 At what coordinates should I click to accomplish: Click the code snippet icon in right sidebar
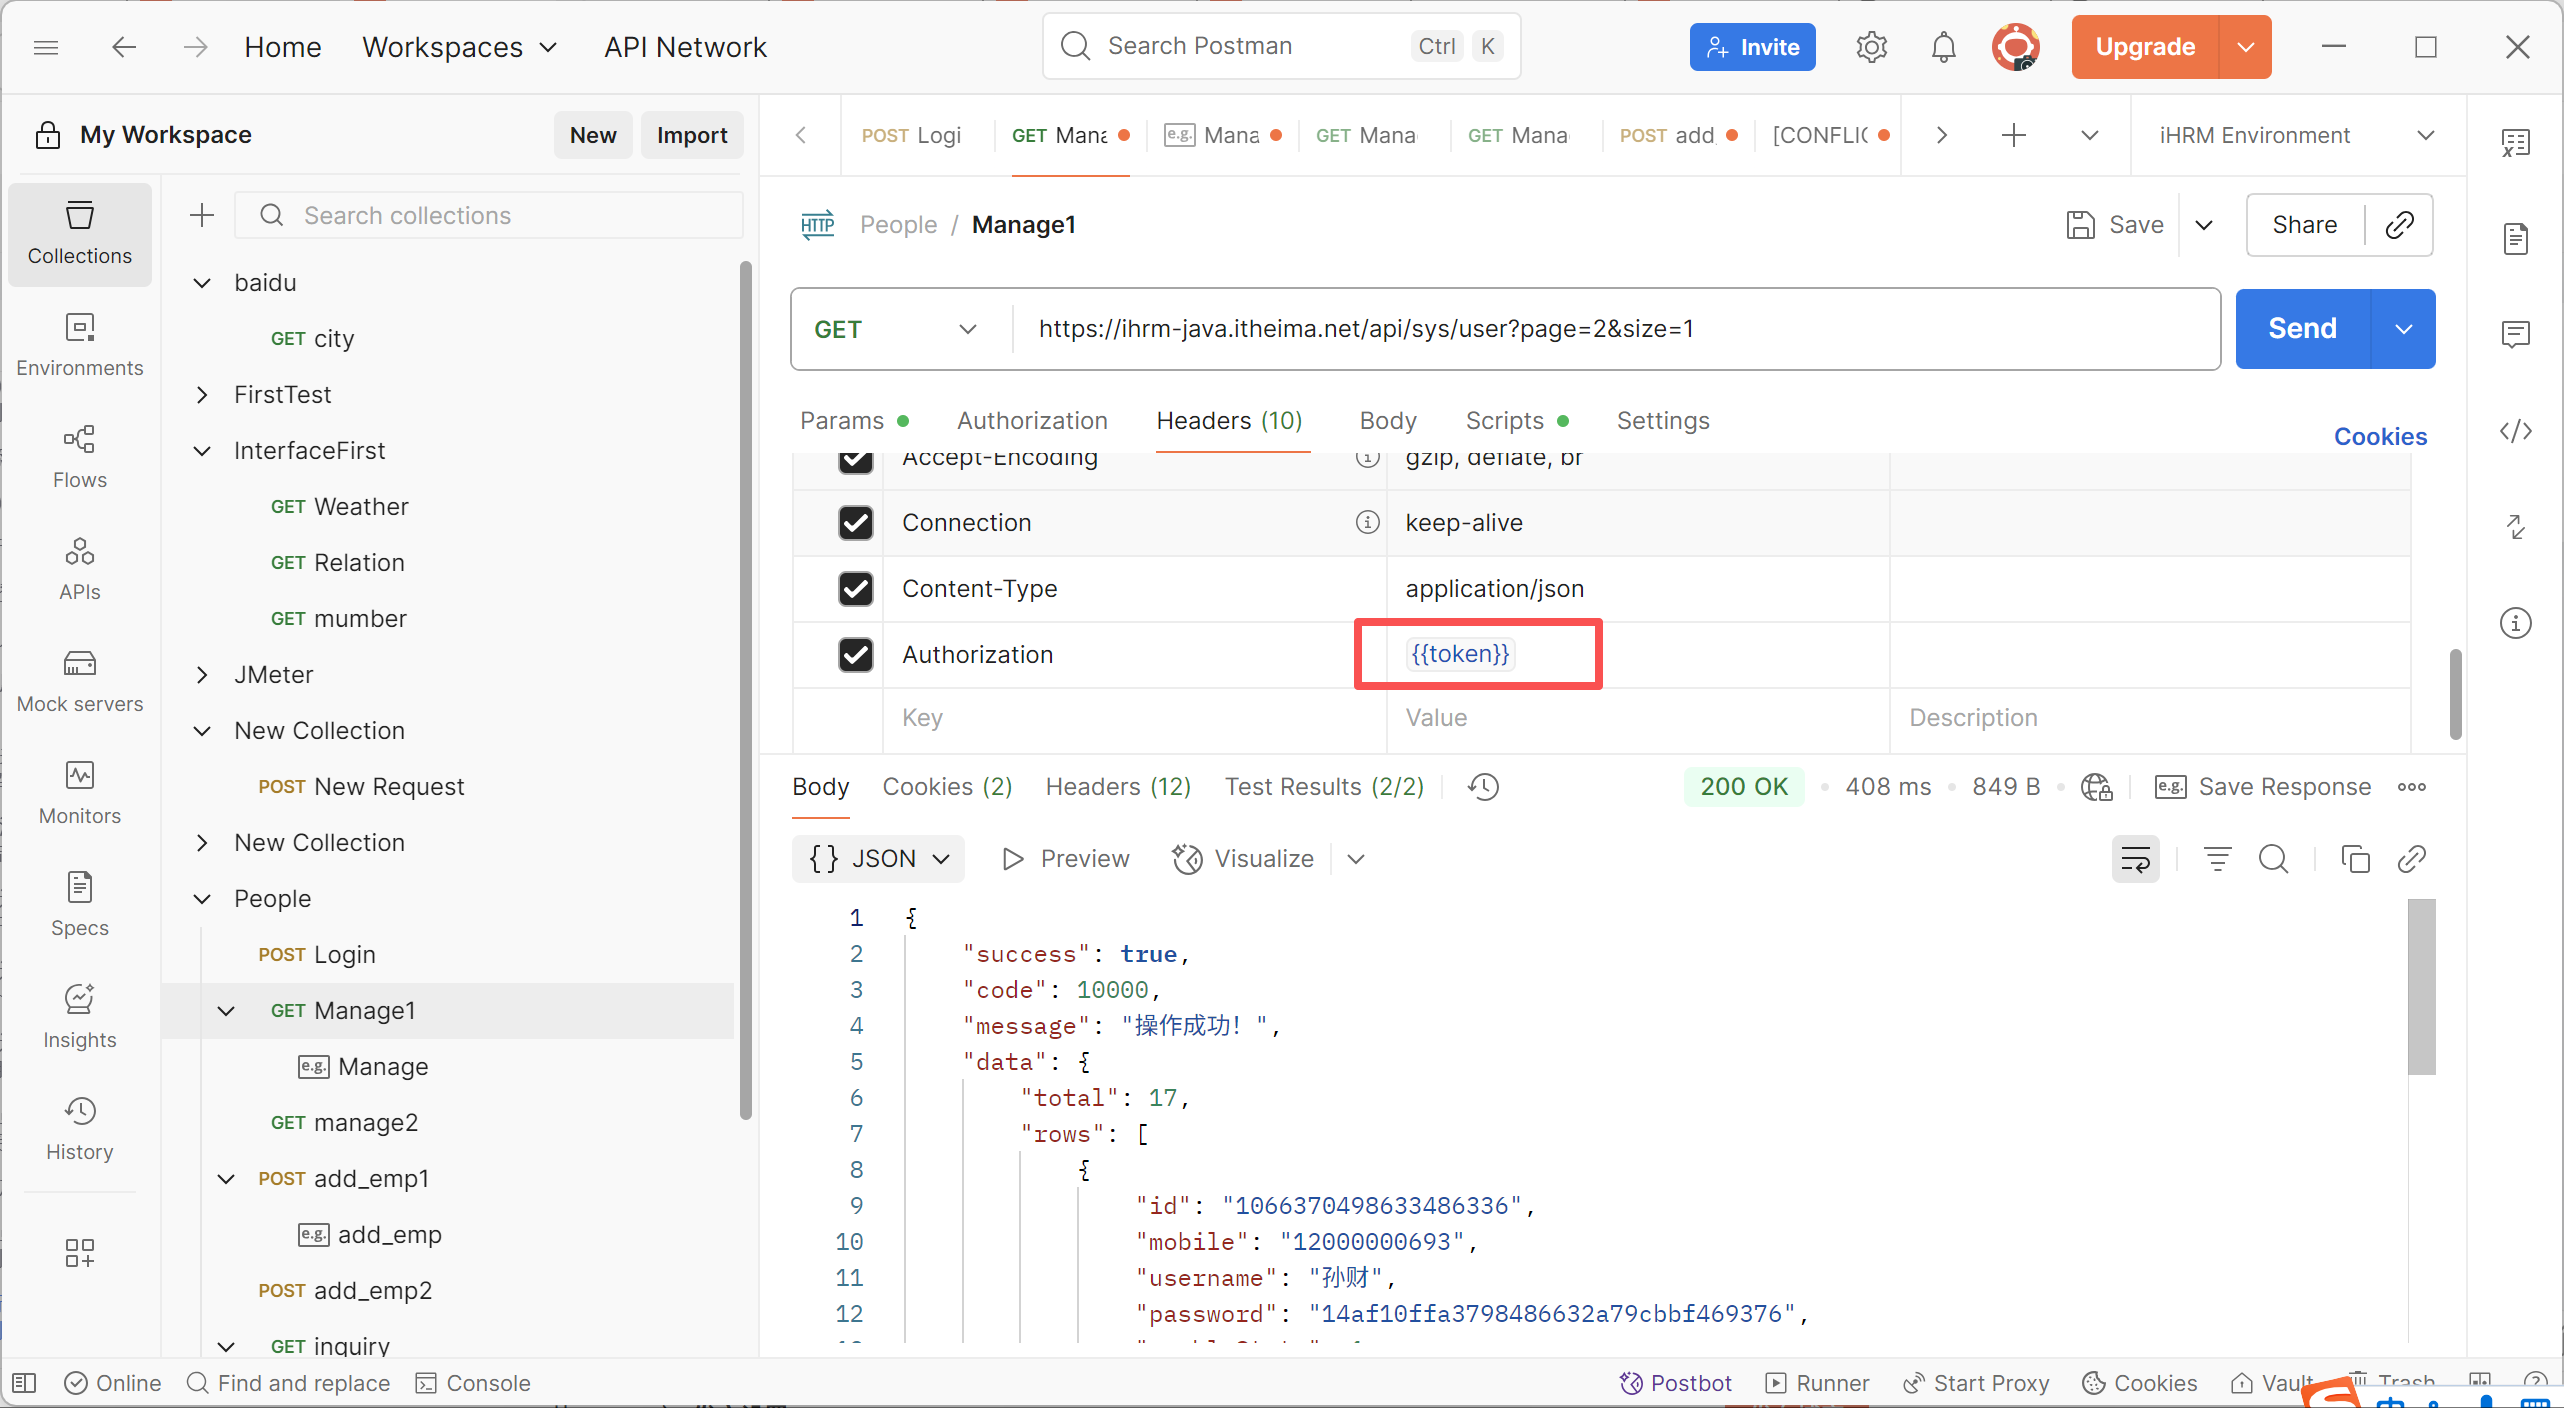[x=2515, y=431]
